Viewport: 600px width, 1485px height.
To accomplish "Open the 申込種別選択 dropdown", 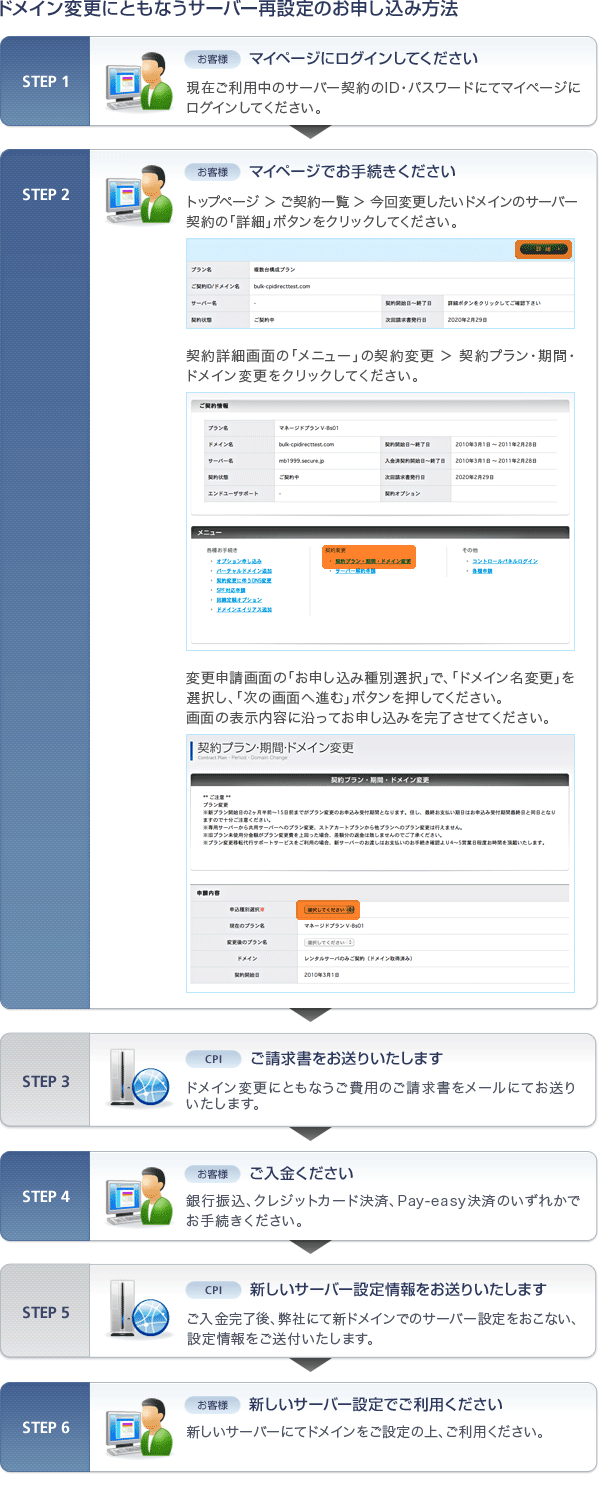I will point(330,910).
